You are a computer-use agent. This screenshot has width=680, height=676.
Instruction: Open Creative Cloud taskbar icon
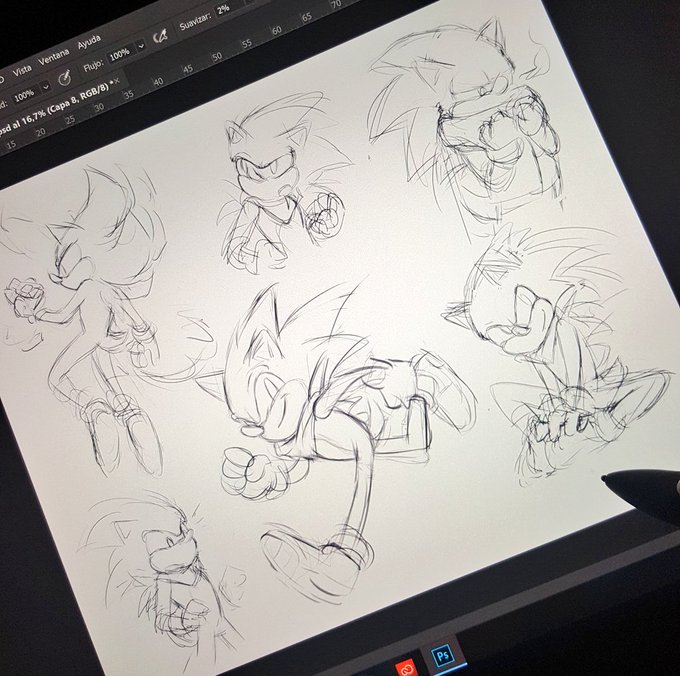pyautogui.click(x=407, y=669)
